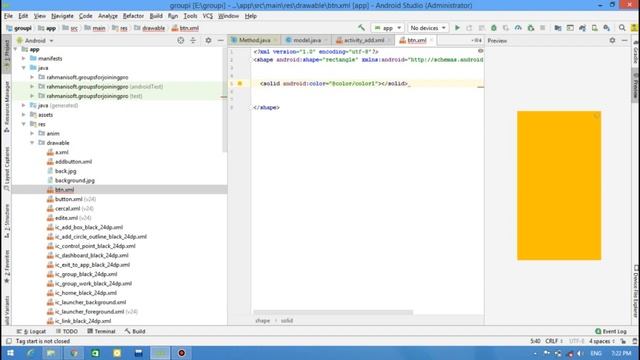Screen dimensions: 640x360
Task: Switch to the activity_add.xml tab
Action: (363, 40)
